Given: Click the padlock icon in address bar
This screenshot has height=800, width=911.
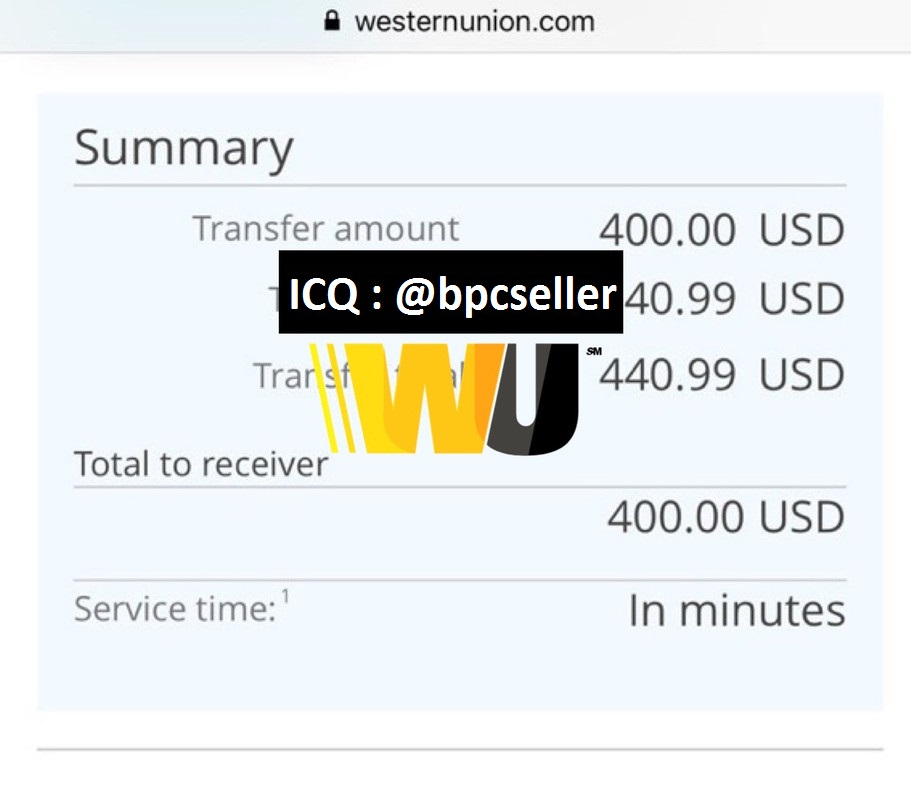Looking at the screenshot, I should 332,20.
